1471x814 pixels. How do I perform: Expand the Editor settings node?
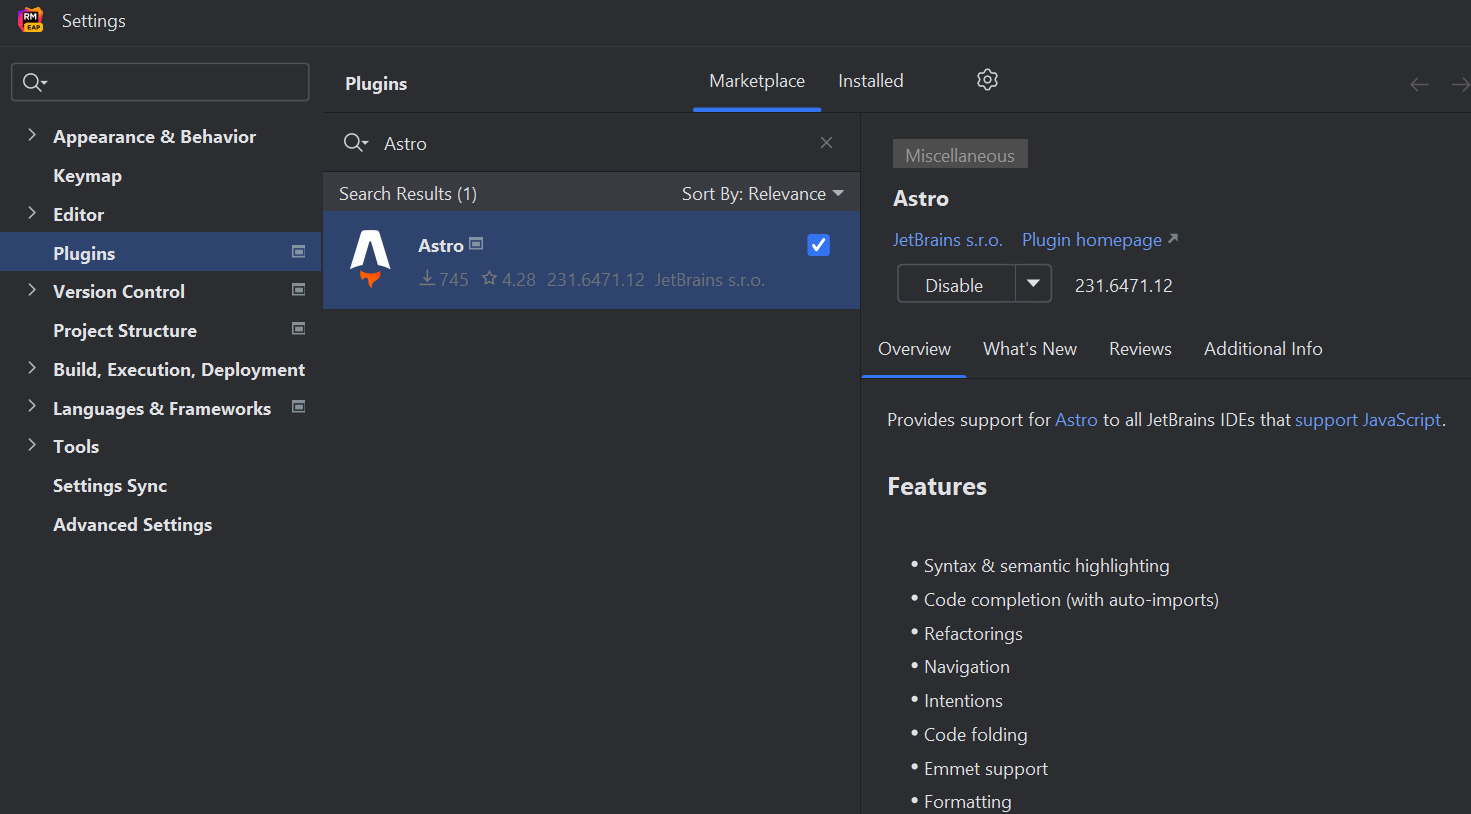(32, 213)
